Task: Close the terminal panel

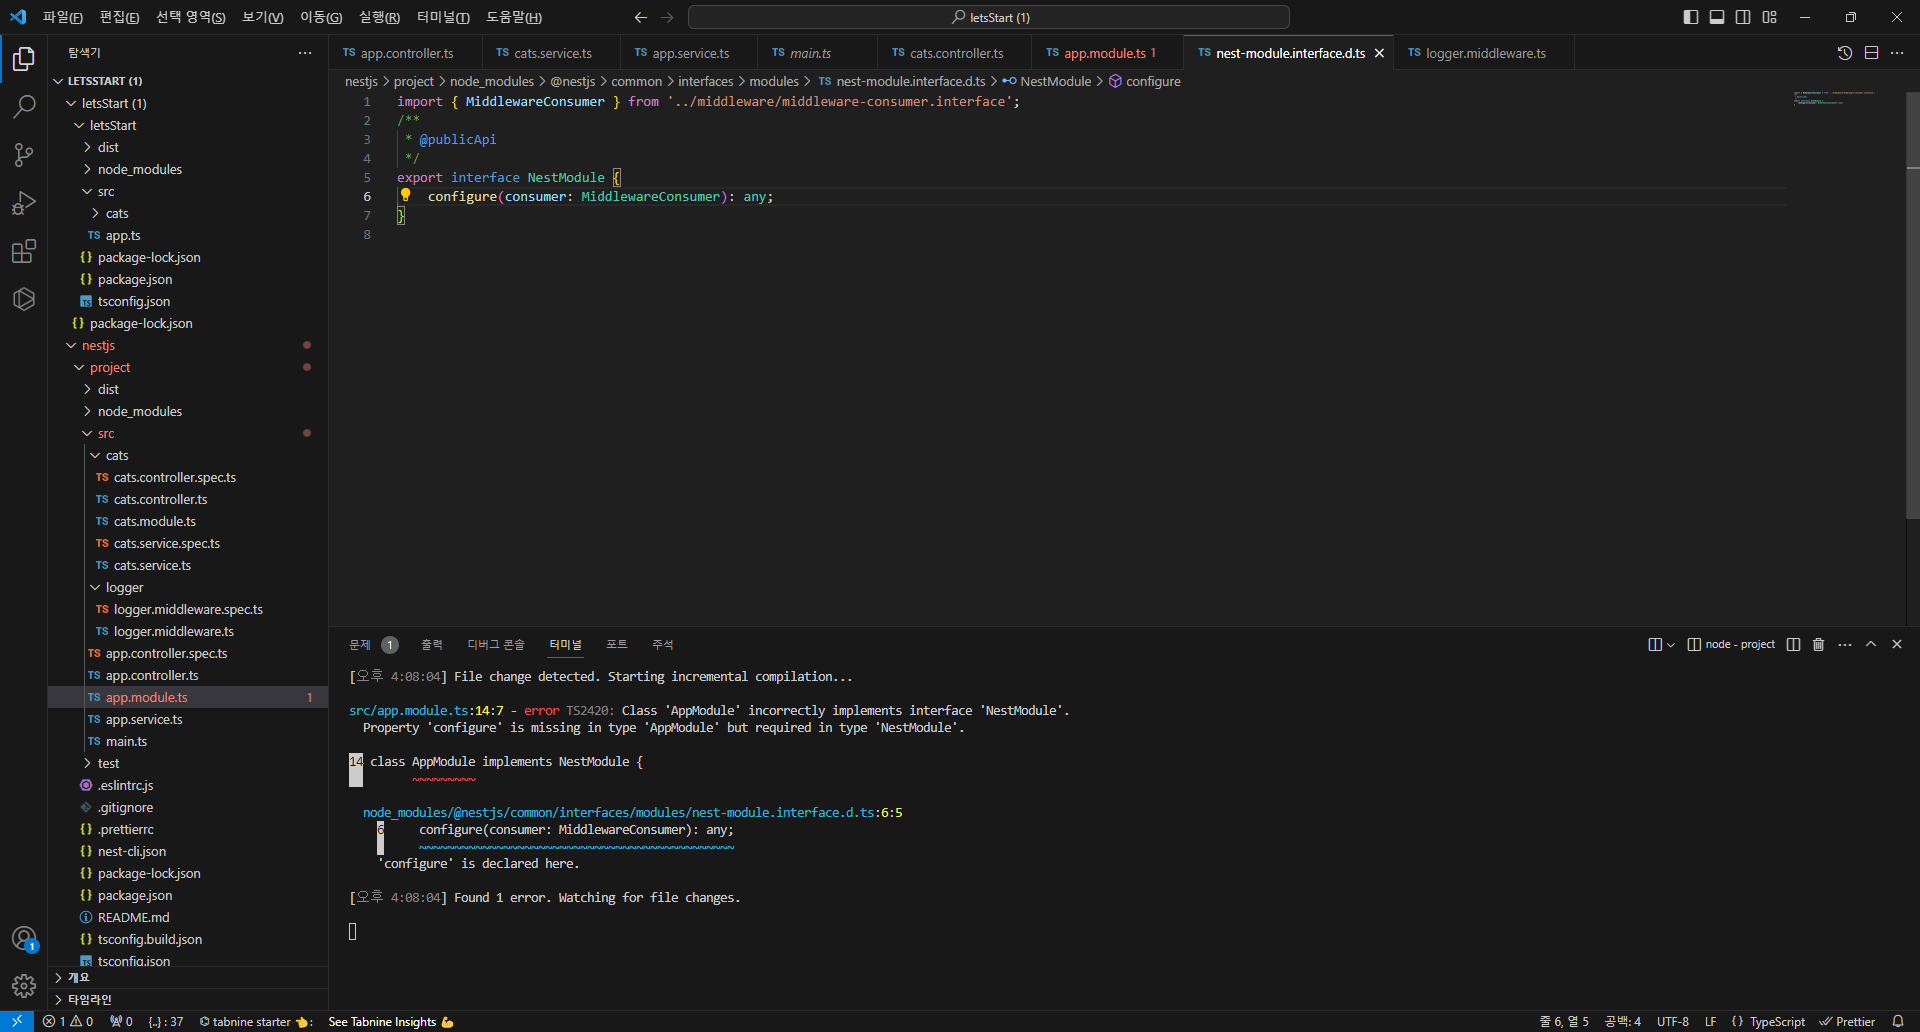Action: pyautogui.click(x=1897, y=645)
